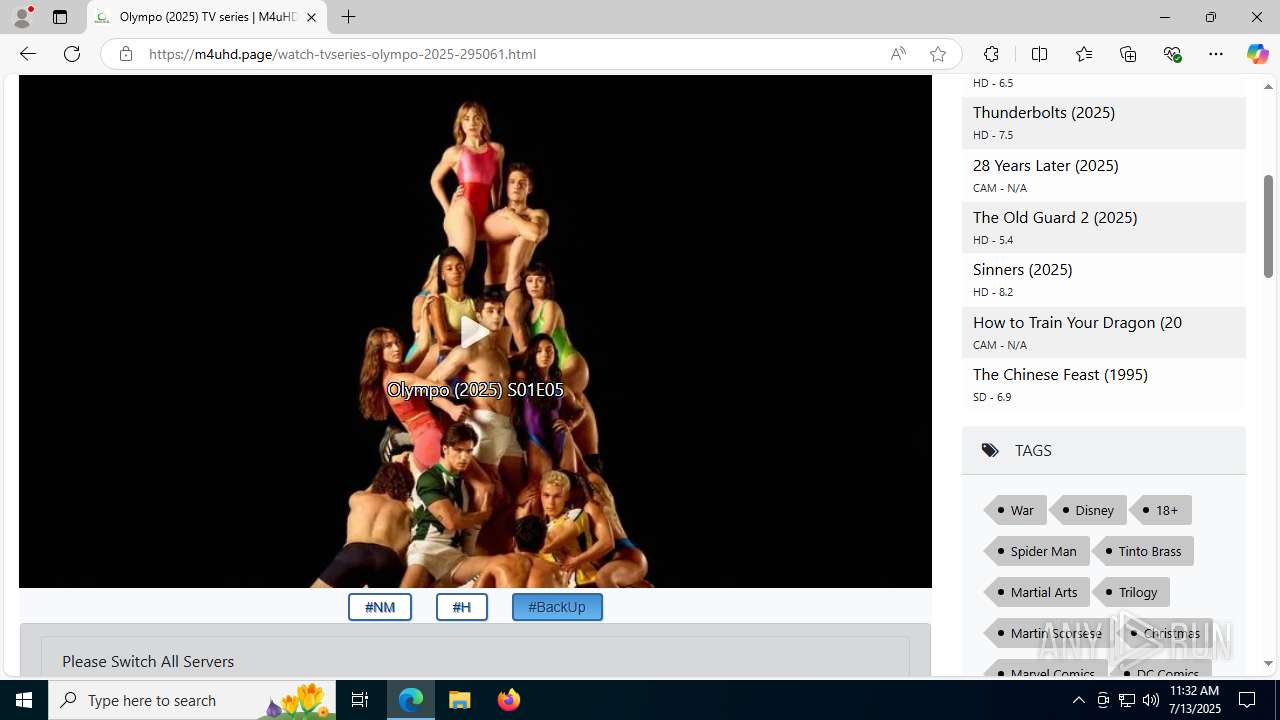Screen dimensions: 1280x720
Task: Open Microsoft Edge from taskbar
Action: [411, 700]
